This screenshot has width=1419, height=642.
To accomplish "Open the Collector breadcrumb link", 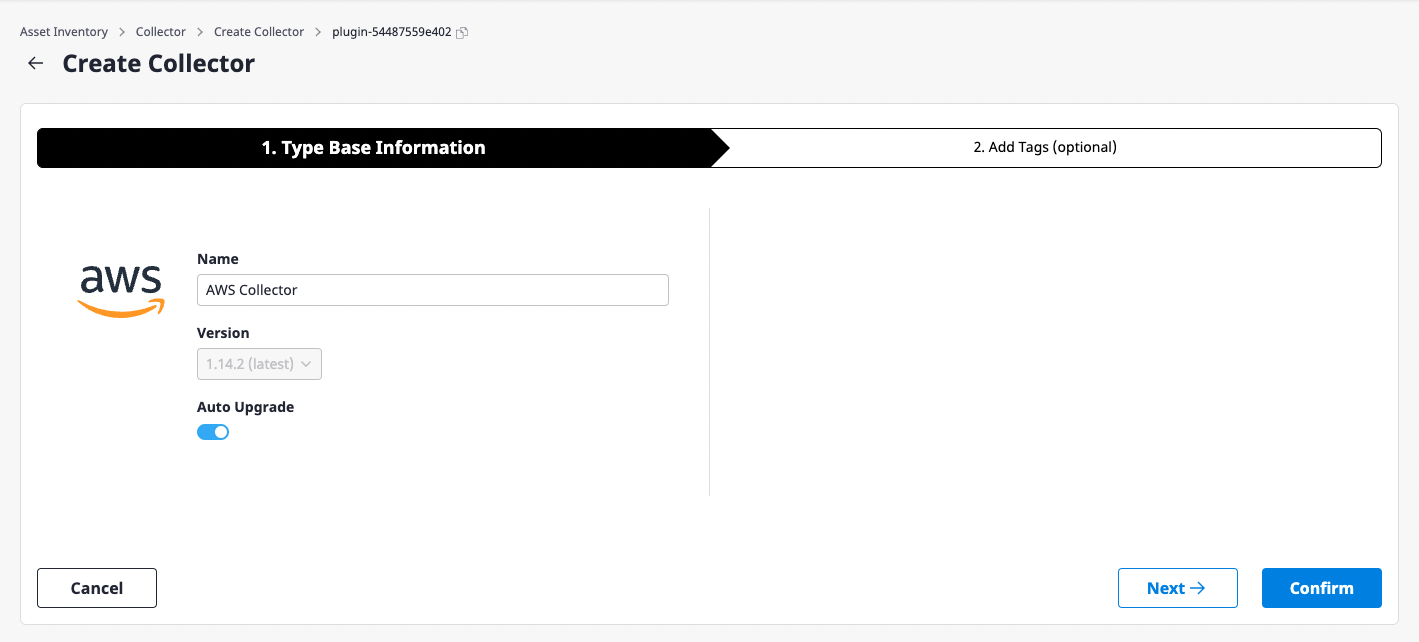I will (x=161, y=32).
